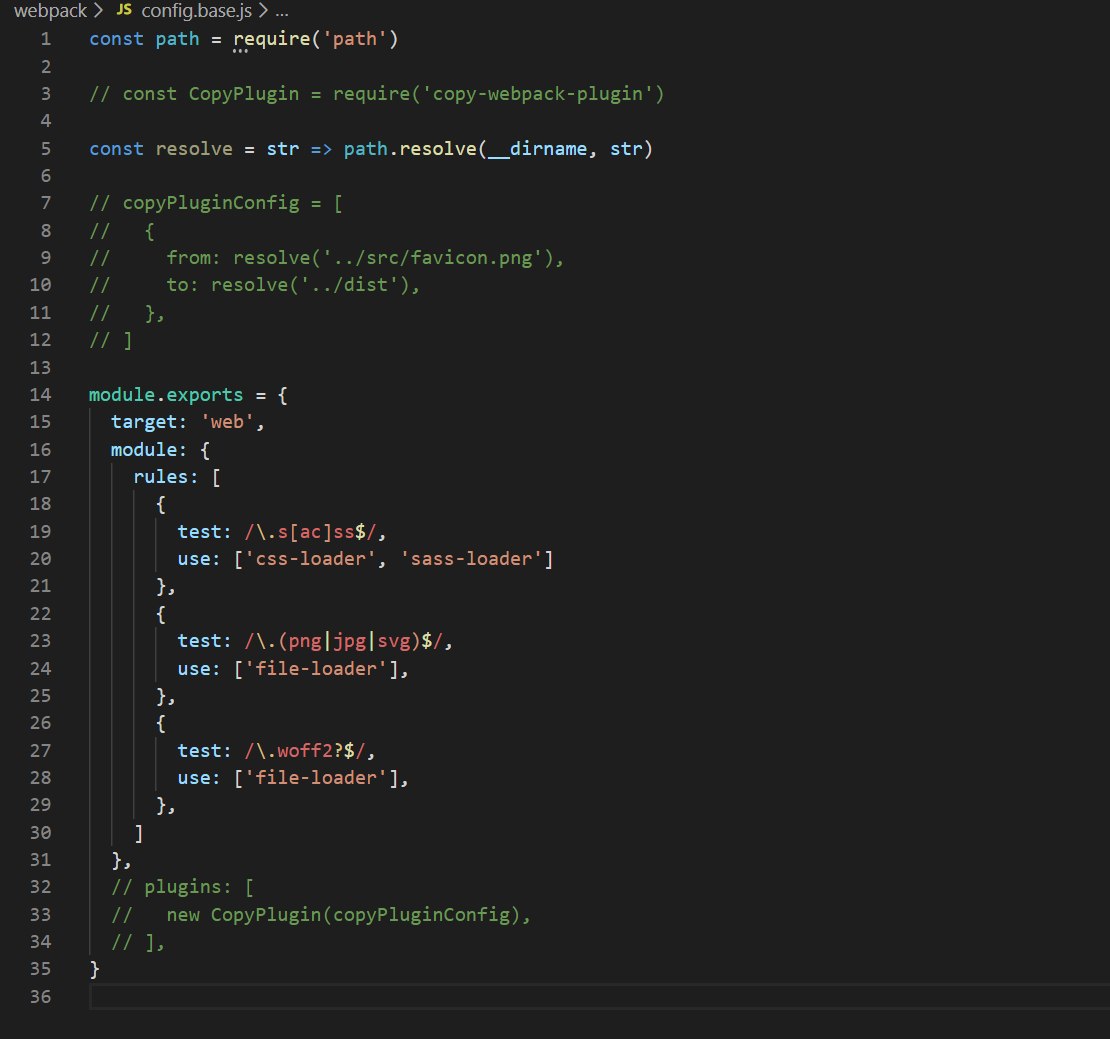Click line number 36 in gutter
The image size is (1110, 1039).
pos(40,997)
